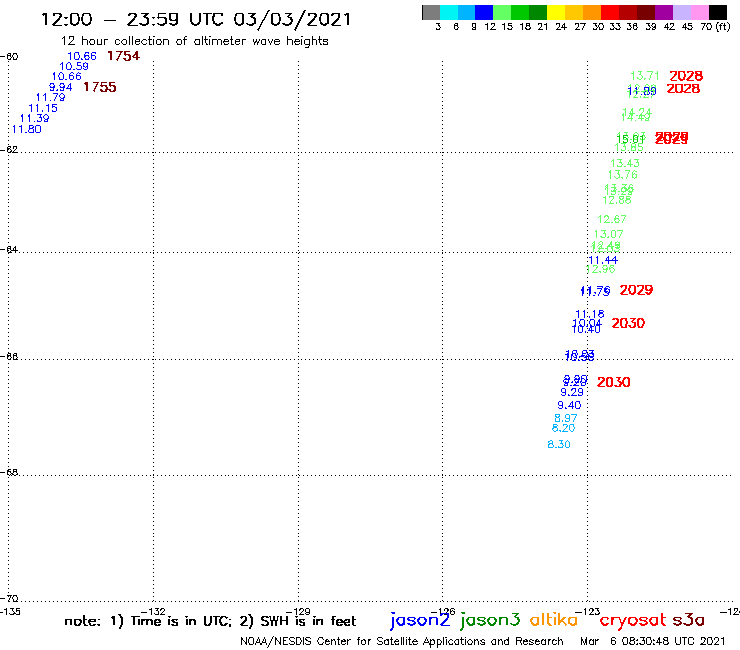Click the pink swatch in the color legend
740x650 pixels.
[700, 12]
